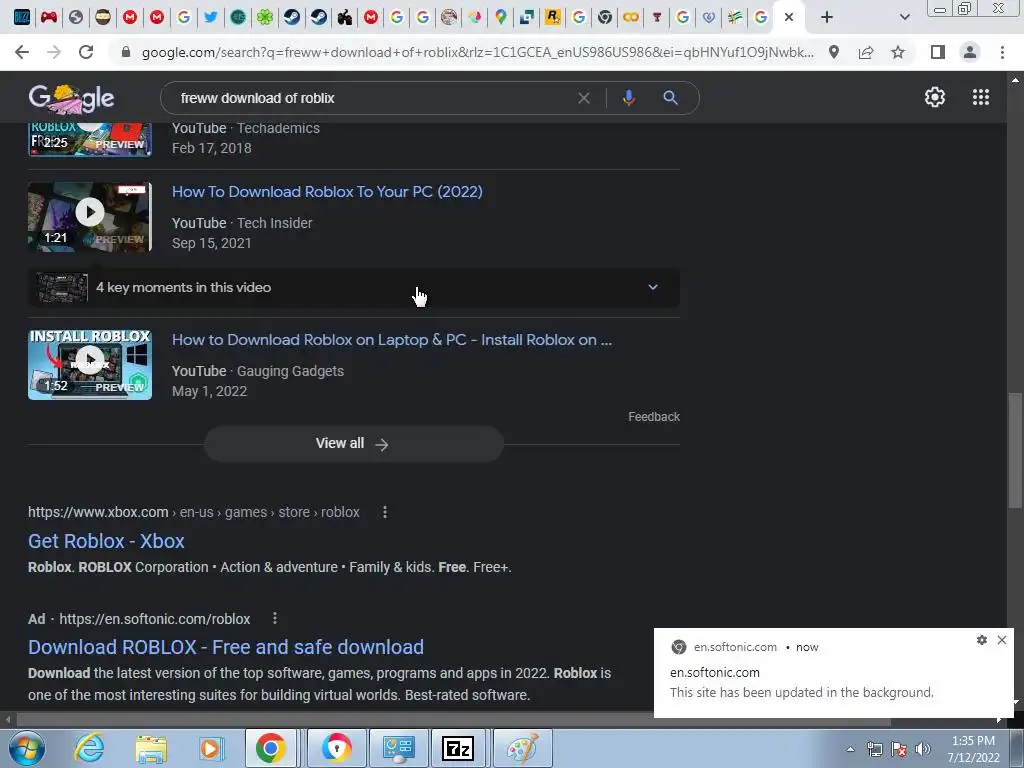Submit search with the magnifier icon
1024x768 pixels.
670,98
